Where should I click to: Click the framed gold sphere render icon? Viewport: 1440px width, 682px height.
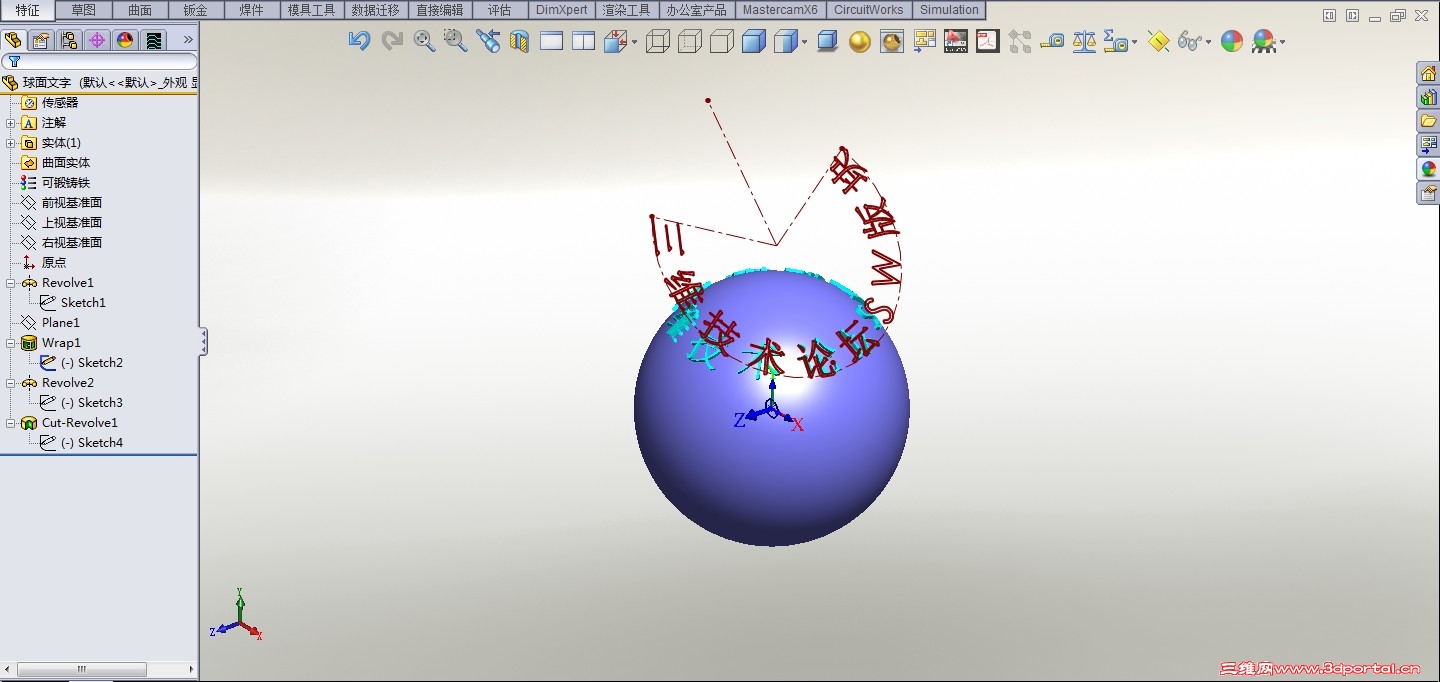point(892,41)
